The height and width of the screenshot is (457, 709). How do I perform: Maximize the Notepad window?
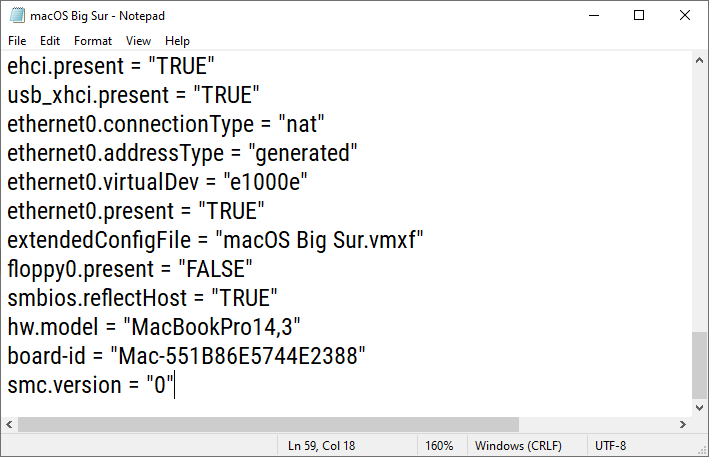pyautogui.click(x=639, y=16)
